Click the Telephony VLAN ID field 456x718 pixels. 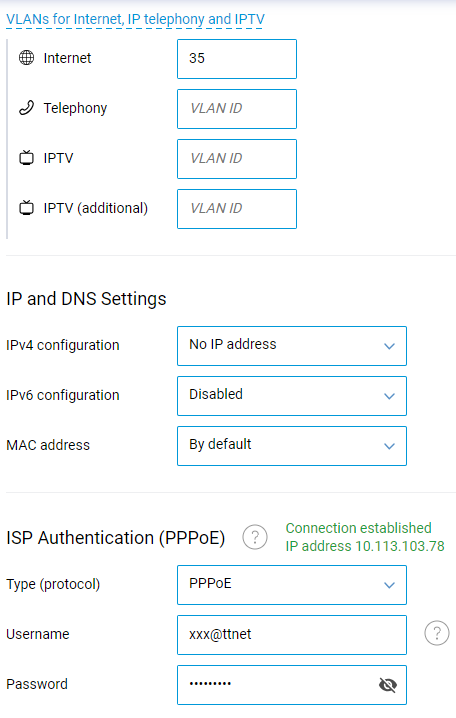(x=237, y=109)
